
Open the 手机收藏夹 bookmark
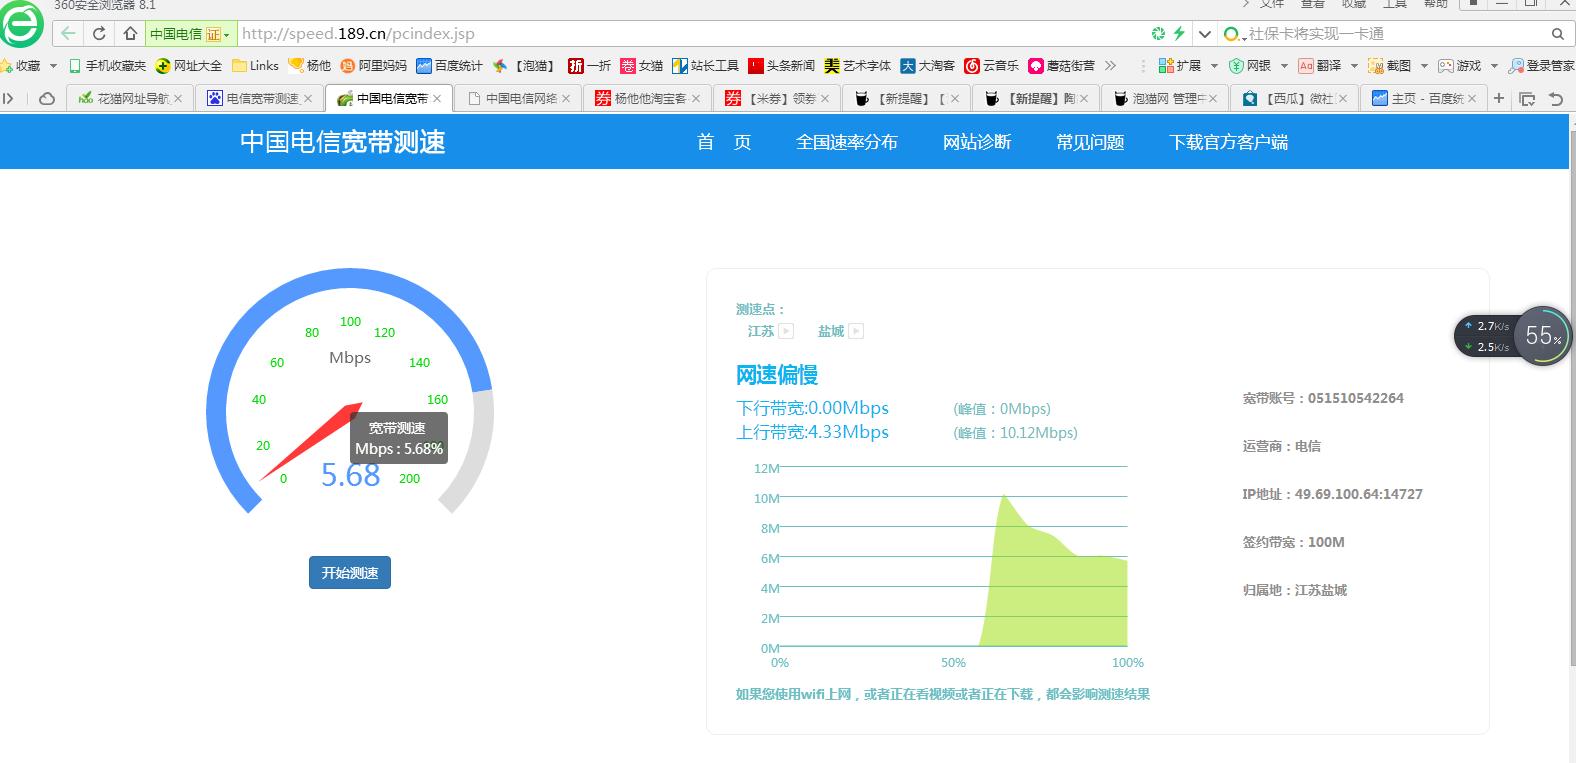tap(107, 66)
